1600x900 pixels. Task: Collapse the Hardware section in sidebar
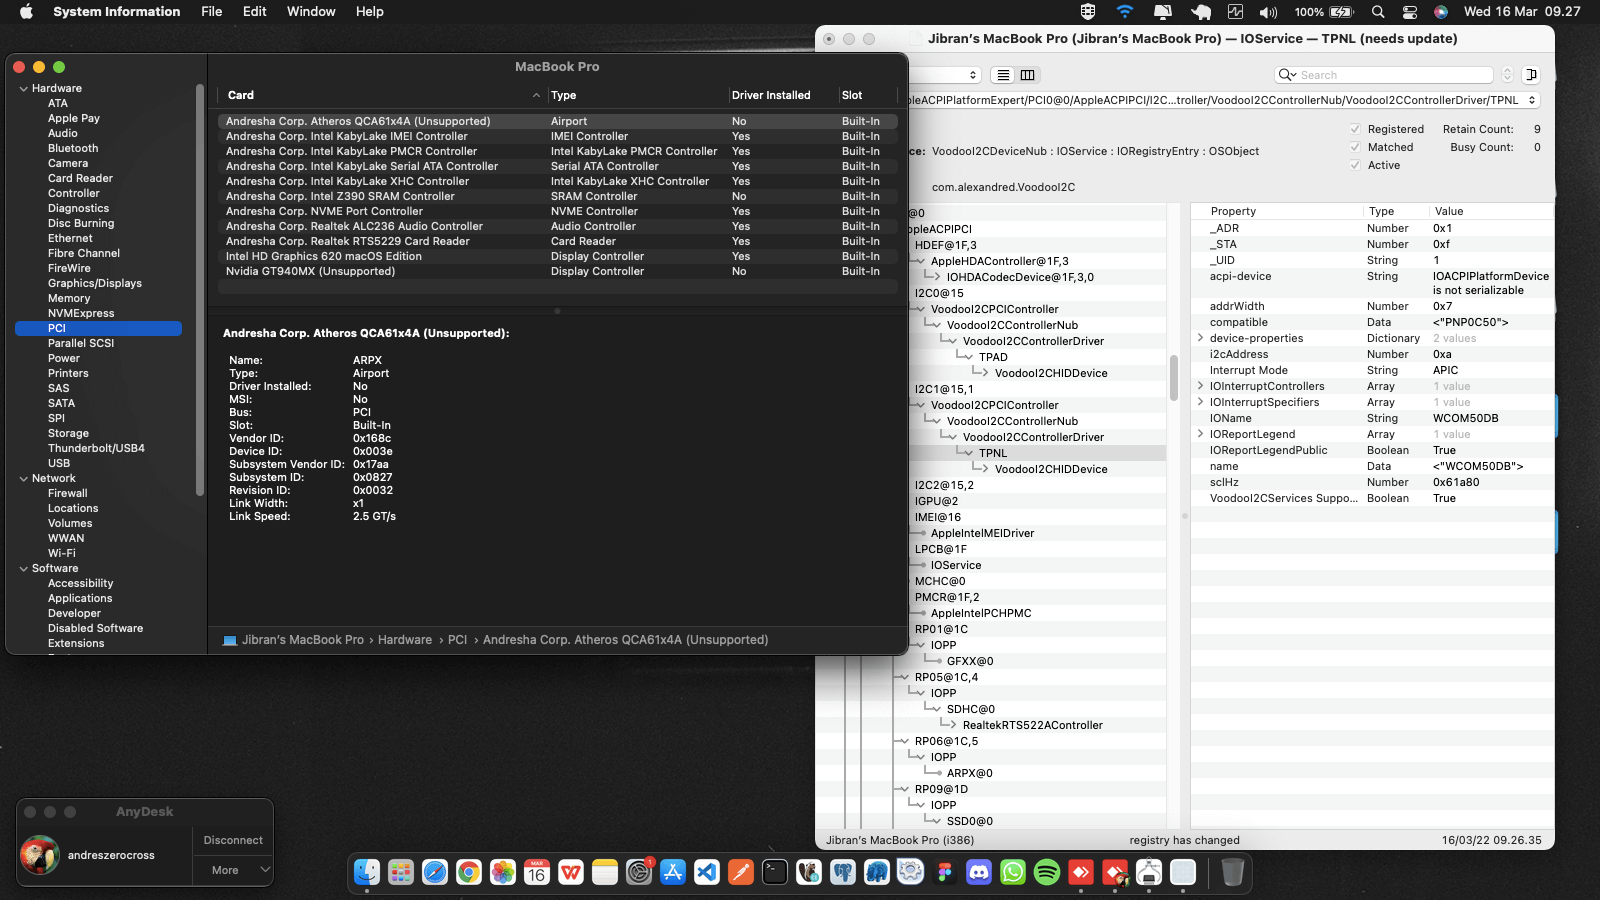pos(24,89)
